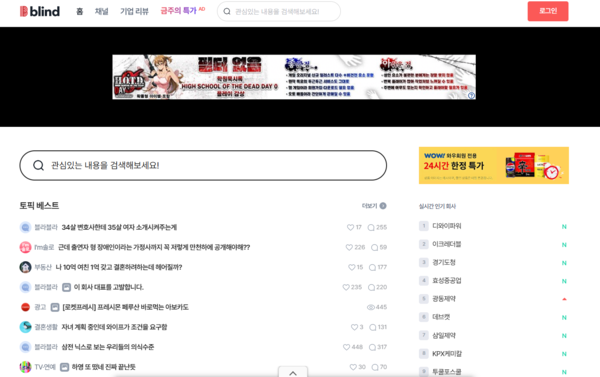Open the 기업 리뷰 menu item
Viewport: 600px width, 377px height.
134,11
